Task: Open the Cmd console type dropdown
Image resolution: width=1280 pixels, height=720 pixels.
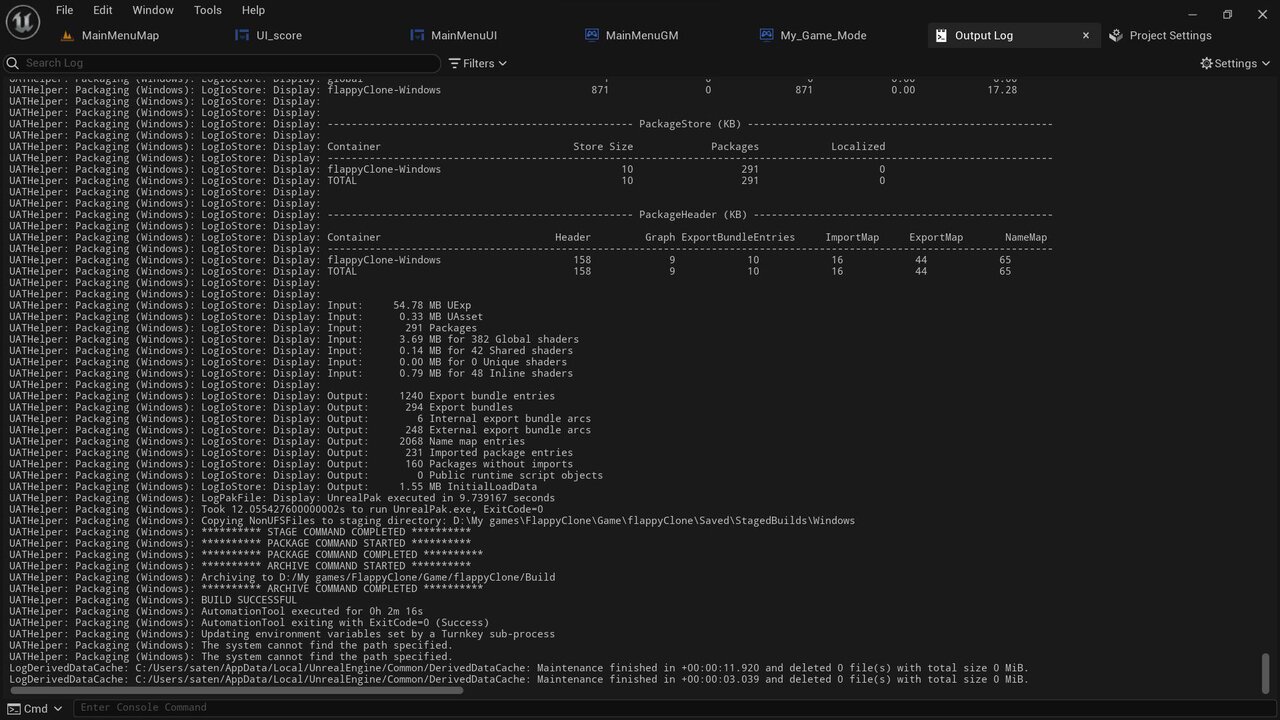Action: click(x=35, y=708)
